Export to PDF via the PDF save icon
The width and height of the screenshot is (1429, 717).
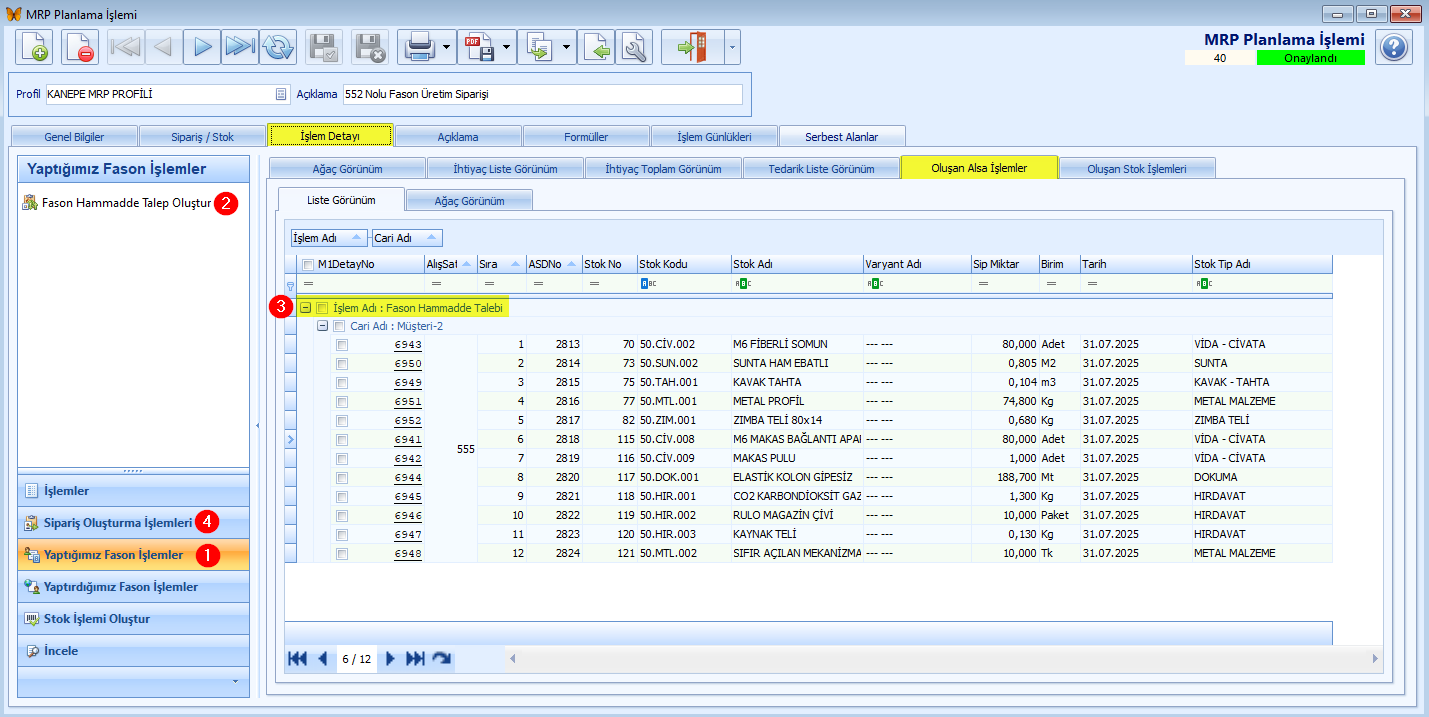pos(477,47)
